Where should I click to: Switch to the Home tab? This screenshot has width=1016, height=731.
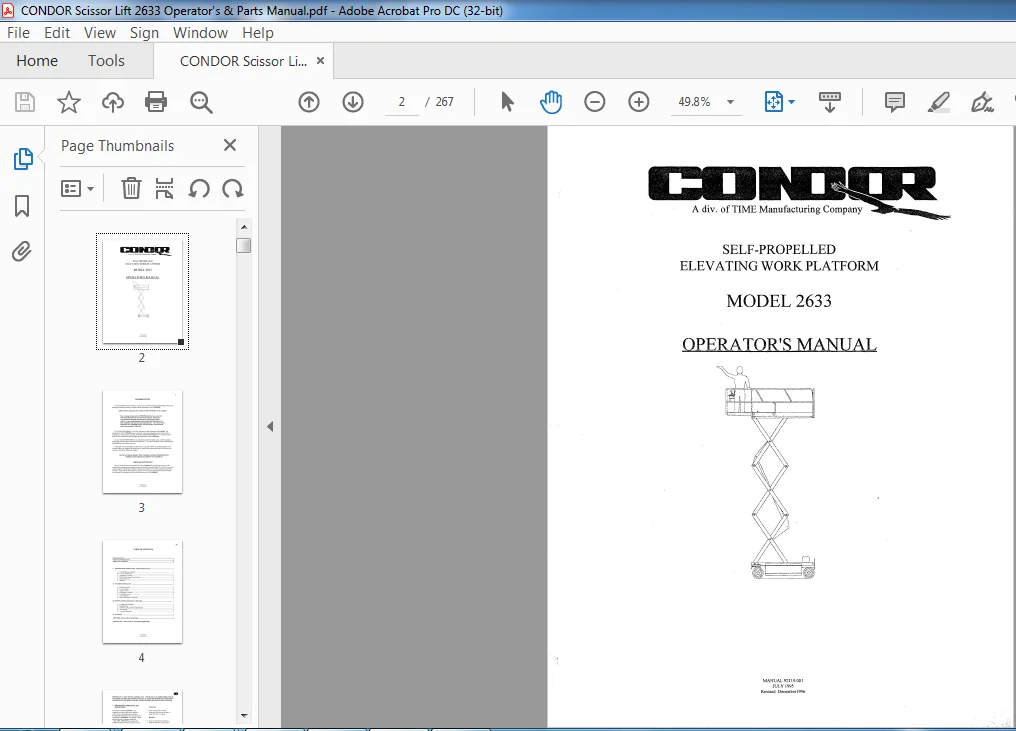tap(37, 61)
